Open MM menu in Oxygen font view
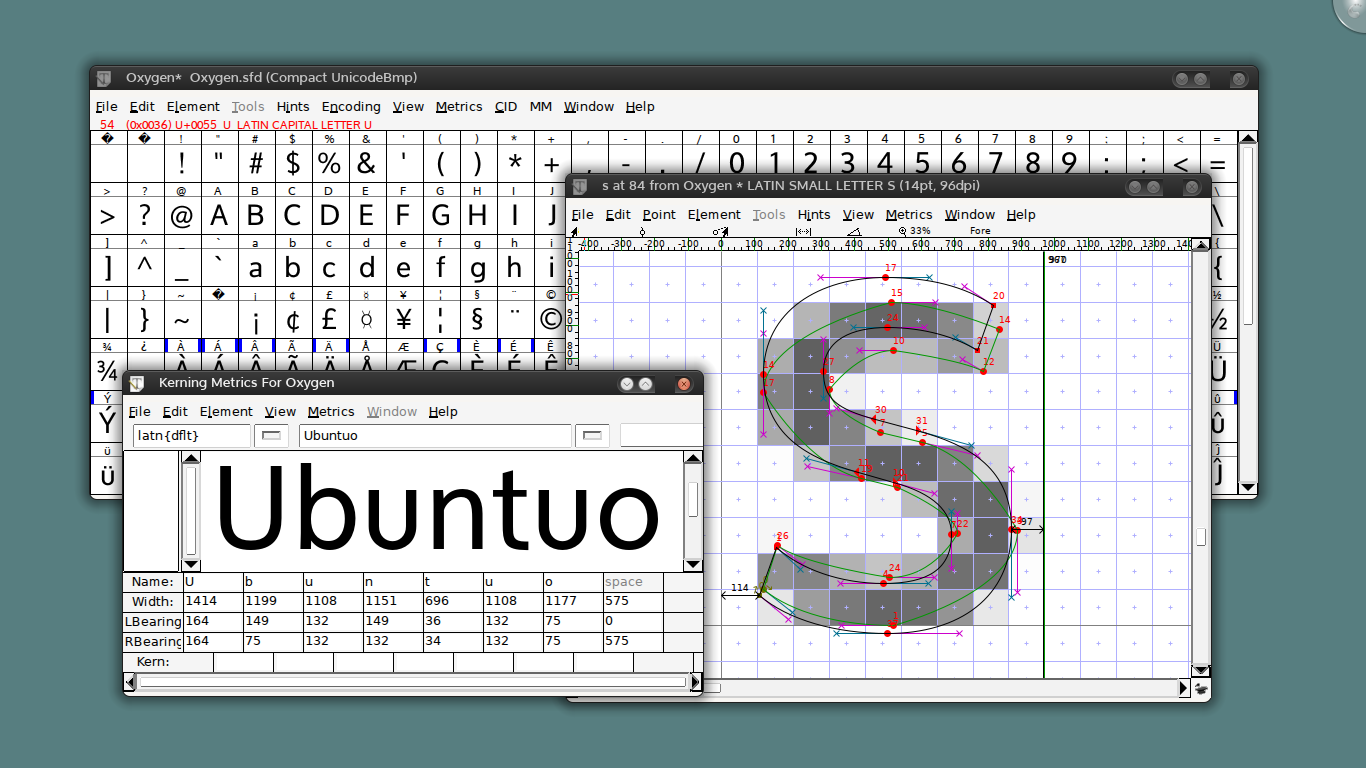1366x768 pixels. coord(541,107)
